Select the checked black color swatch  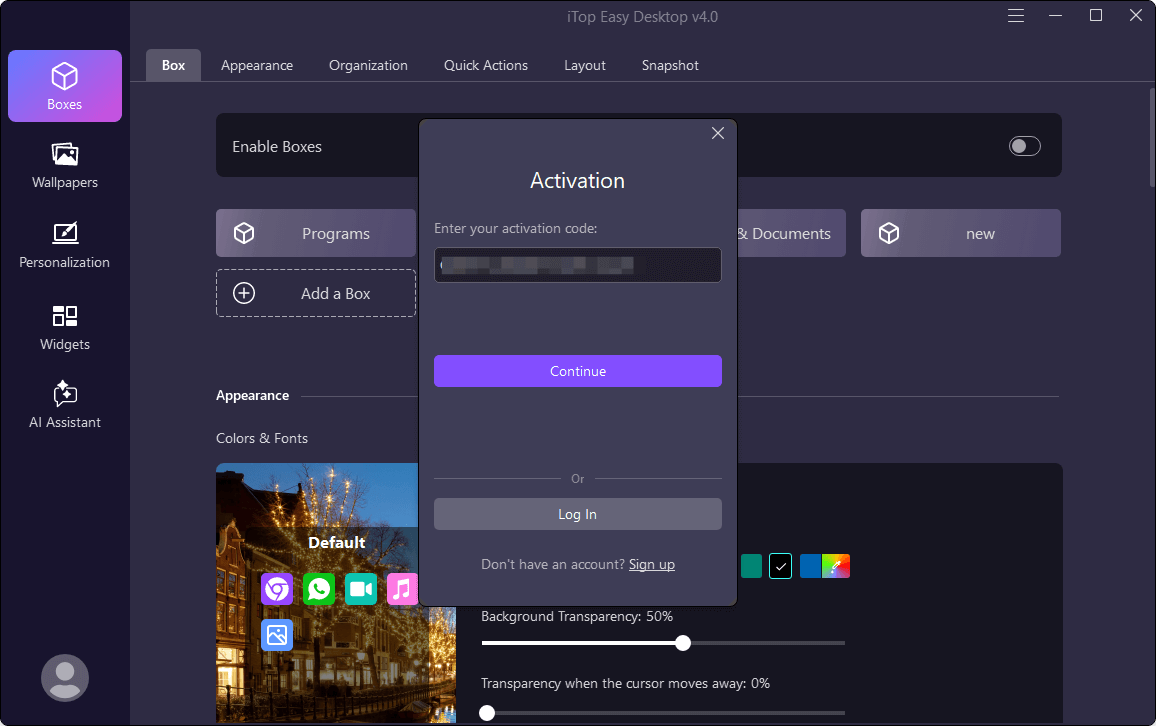coord(781,566)
